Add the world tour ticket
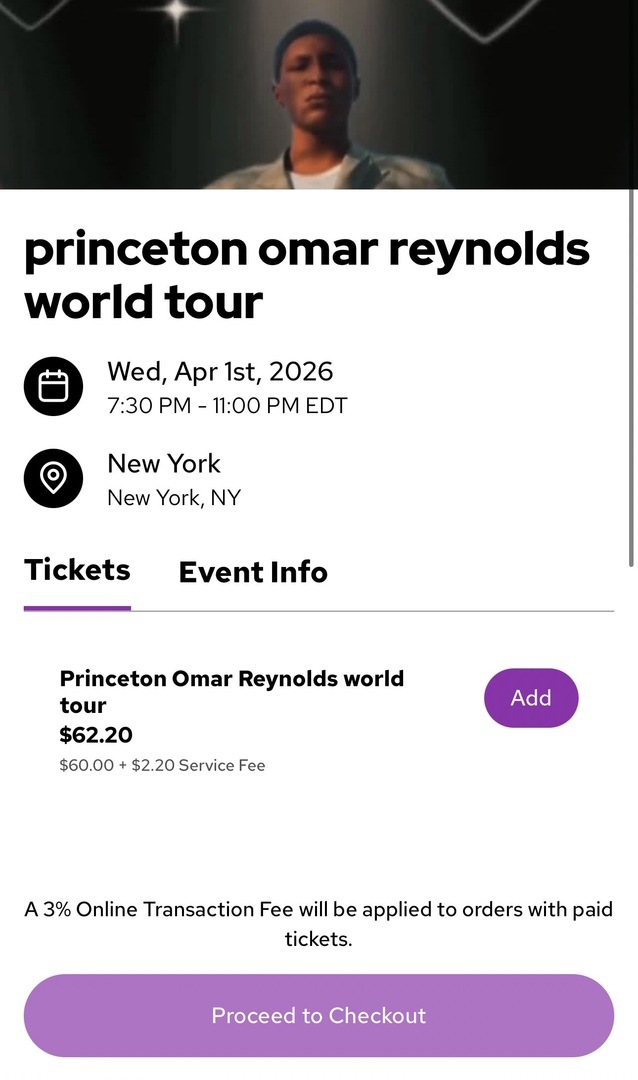The width and height of the screenshot is (638, 1080). 531,698
